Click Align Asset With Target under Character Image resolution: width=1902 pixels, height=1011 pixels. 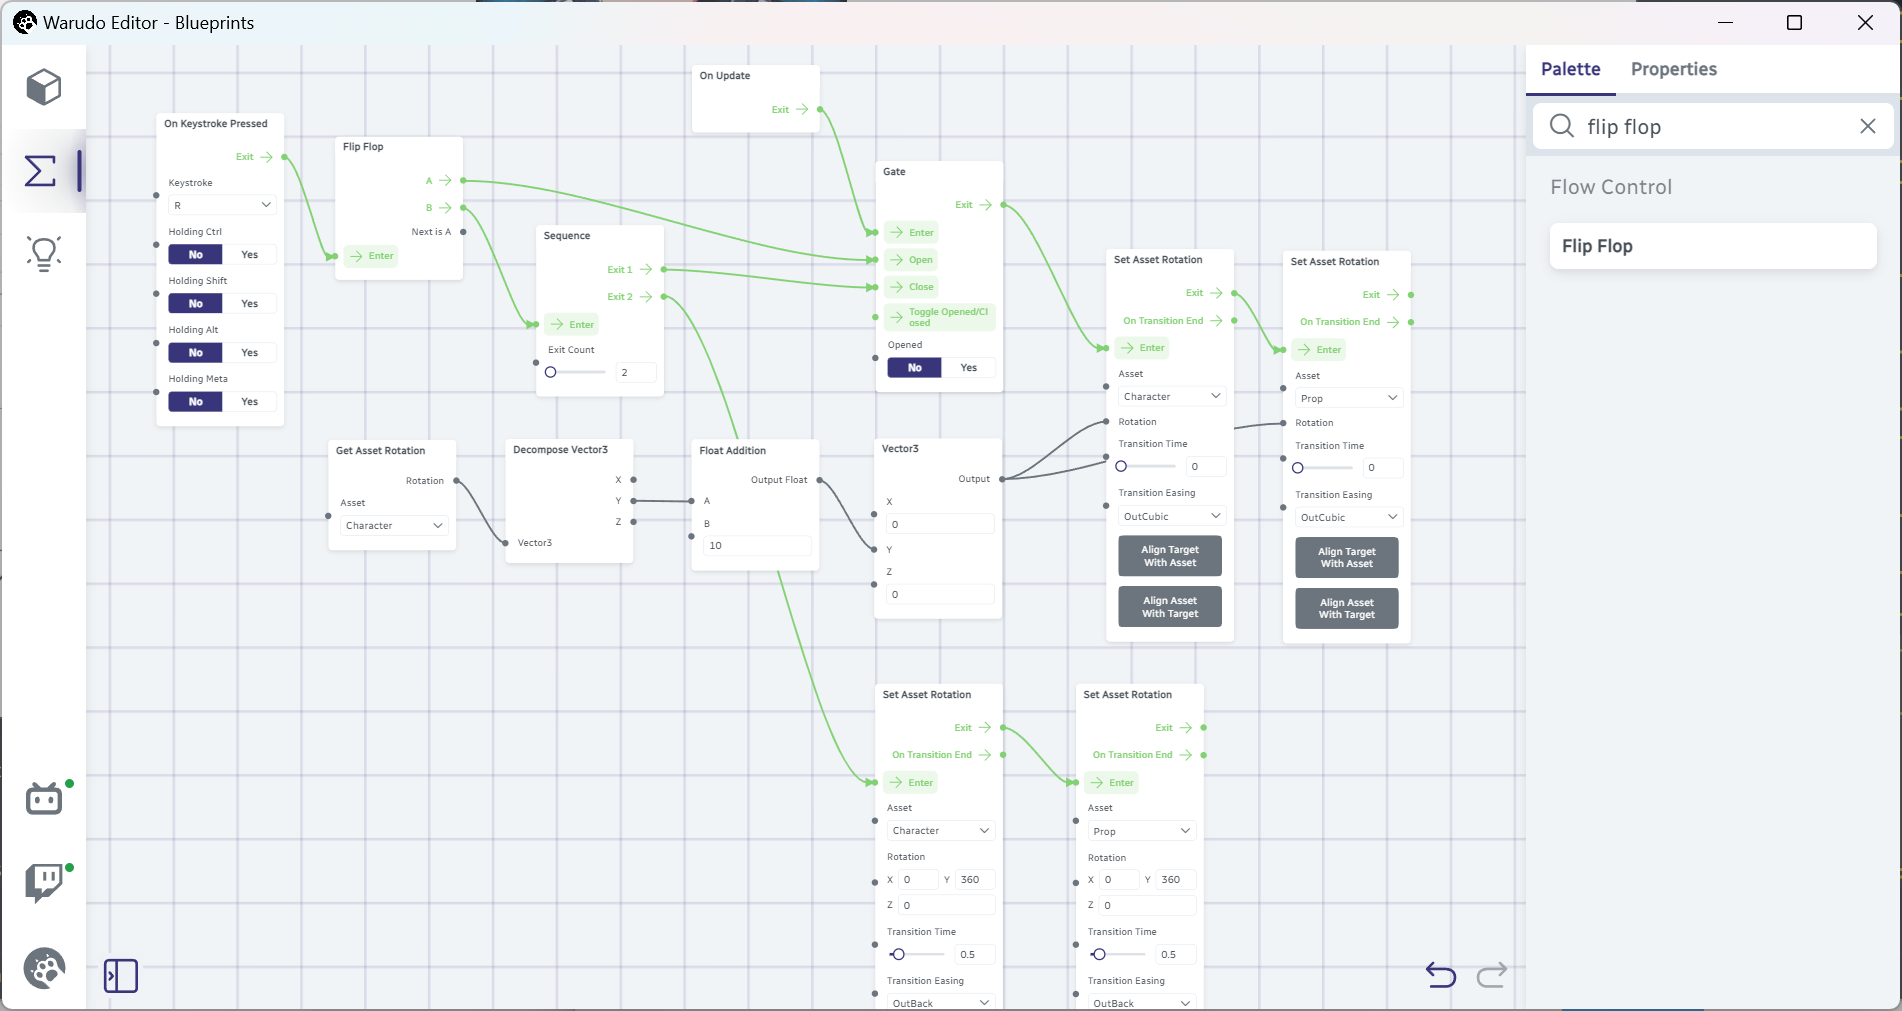1170,607
